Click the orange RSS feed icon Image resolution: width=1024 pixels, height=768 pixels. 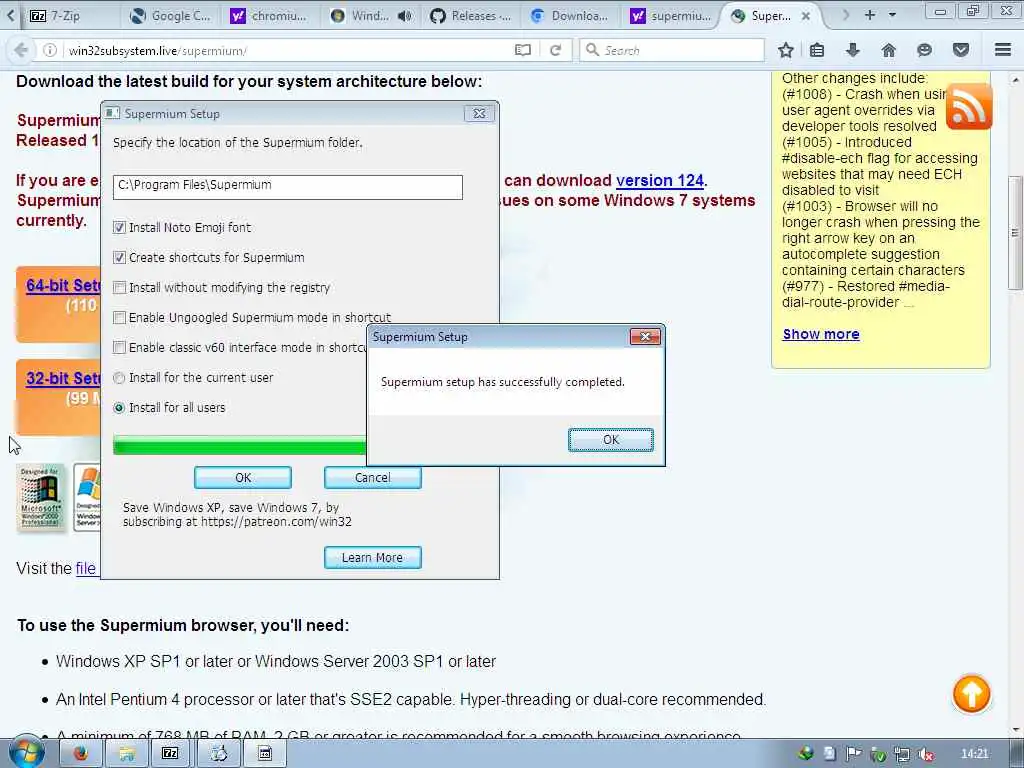pyautogui.click(x=969, y=106)
